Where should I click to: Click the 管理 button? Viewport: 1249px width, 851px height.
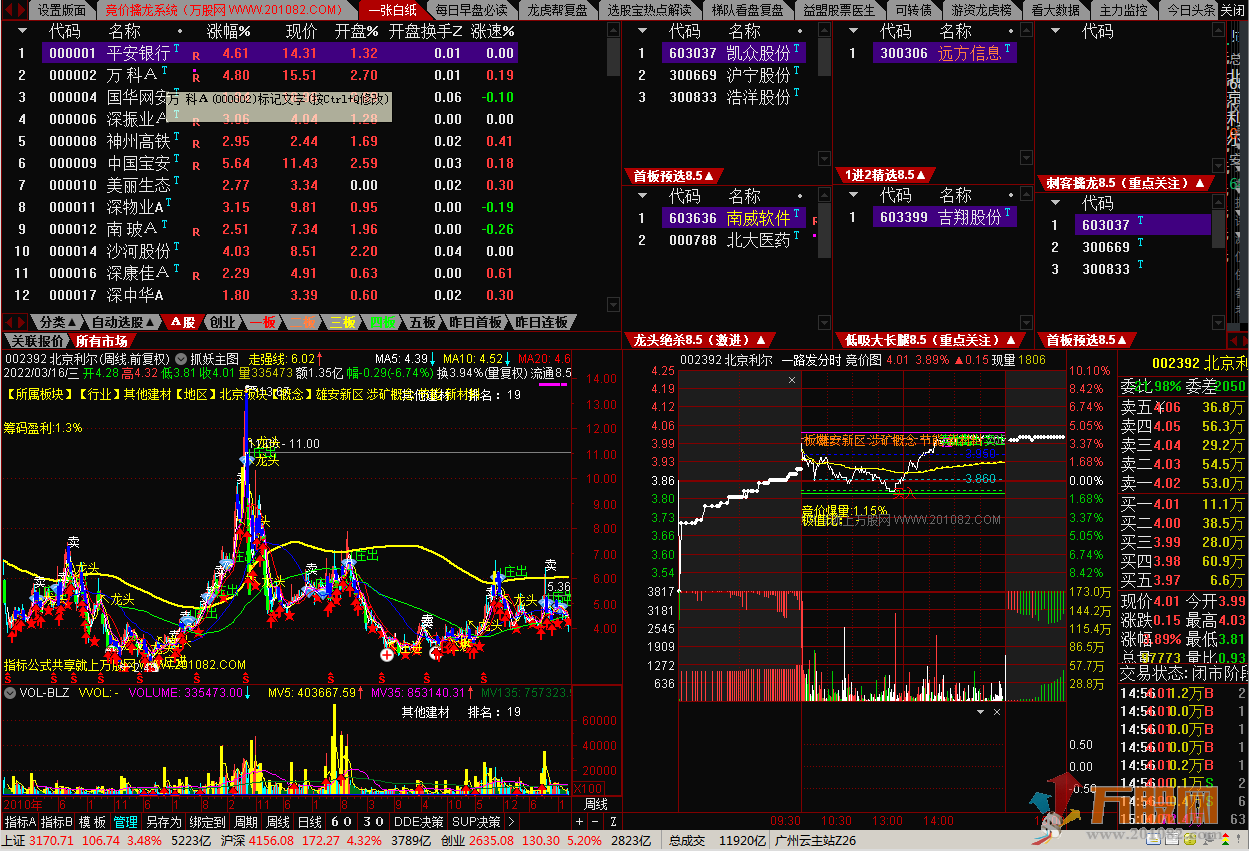[x=126, y=821]
